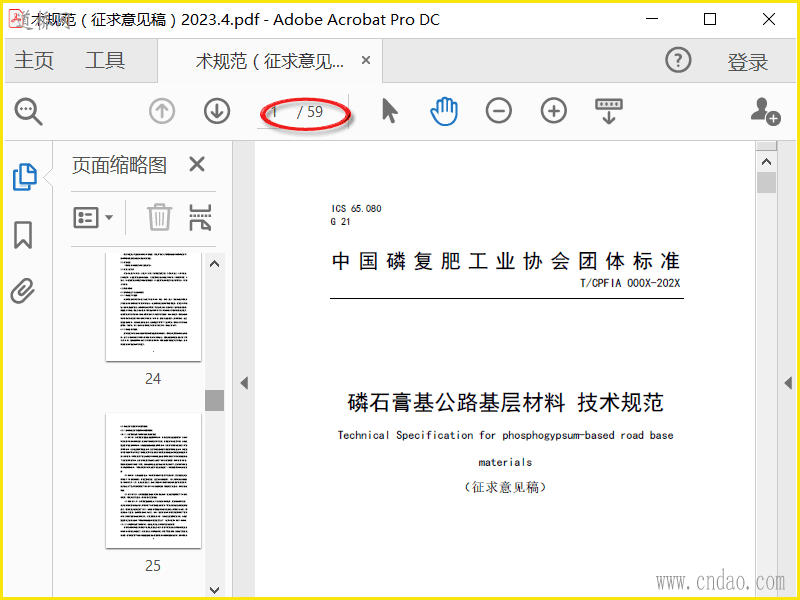Click the page label 24
Viewport: 800px width, 600px height.
pyautogui.click(x=153, y=379)
